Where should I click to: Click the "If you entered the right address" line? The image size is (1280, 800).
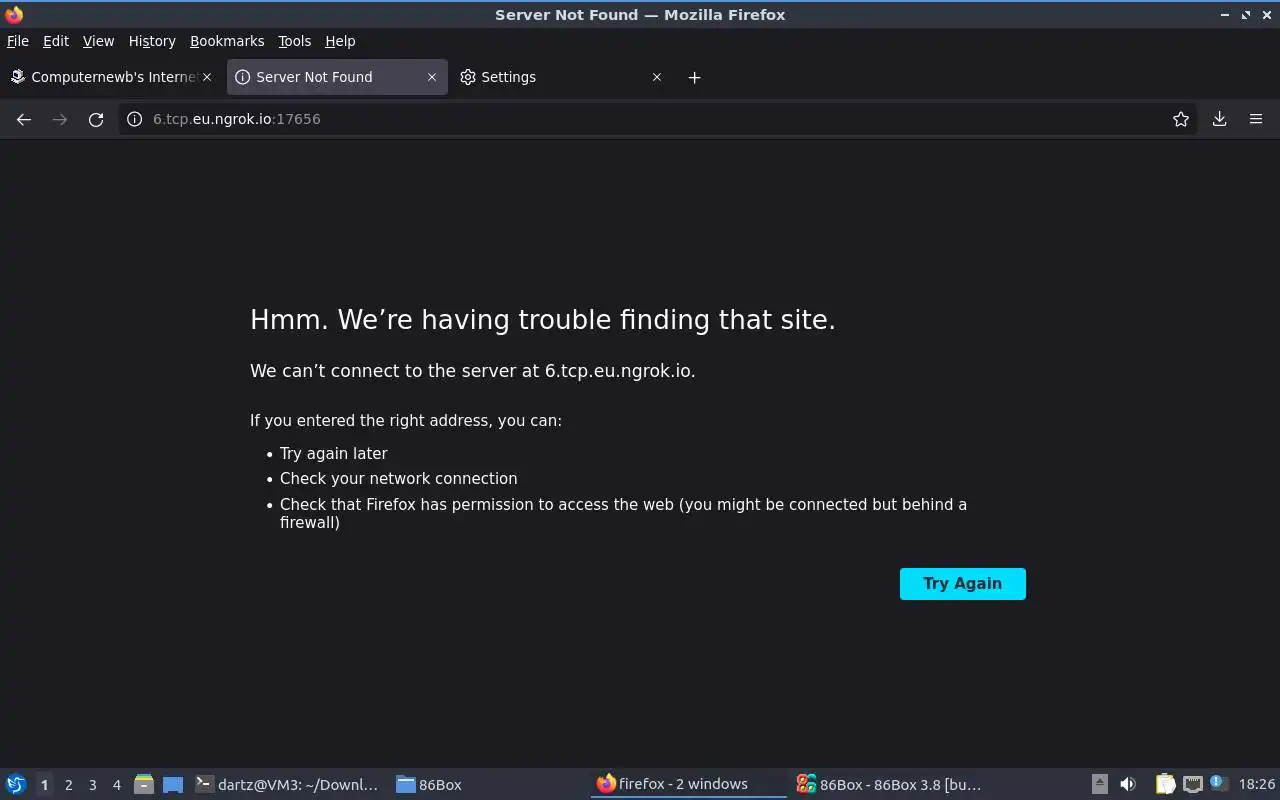406,421
